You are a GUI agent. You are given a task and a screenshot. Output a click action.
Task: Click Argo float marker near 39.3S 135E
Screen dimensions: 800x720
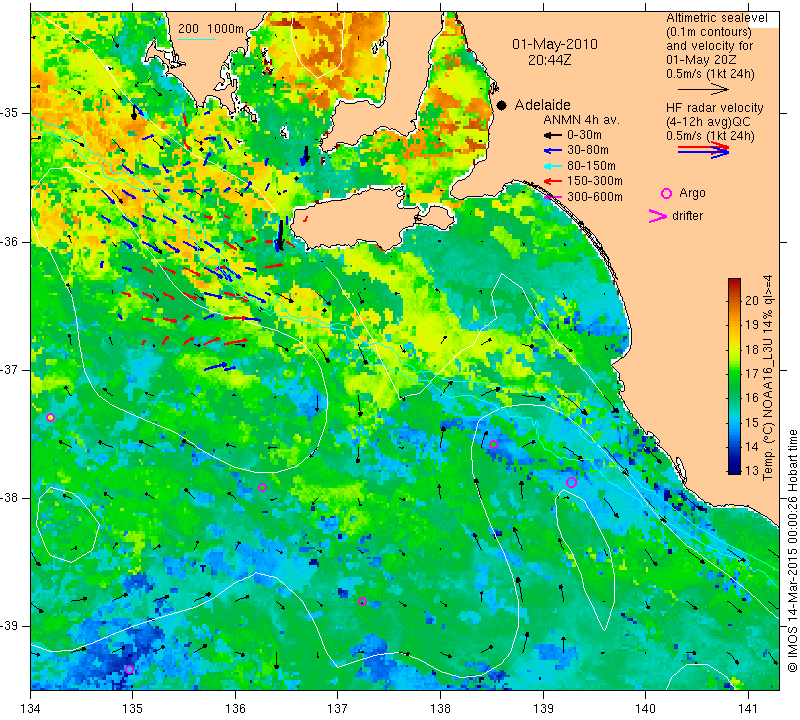(129, 669)
